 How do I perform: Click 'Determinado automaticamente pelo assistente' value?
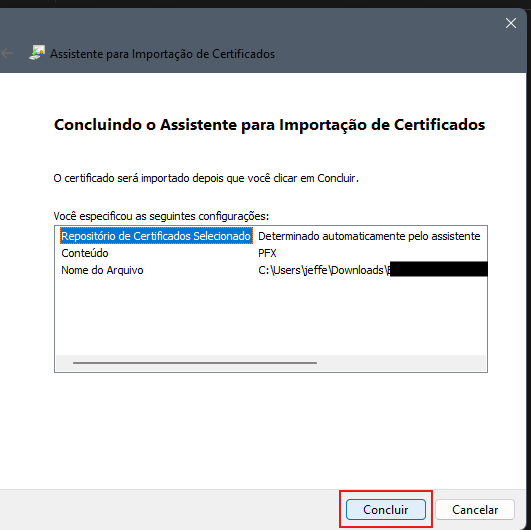(x=369, y=236)
